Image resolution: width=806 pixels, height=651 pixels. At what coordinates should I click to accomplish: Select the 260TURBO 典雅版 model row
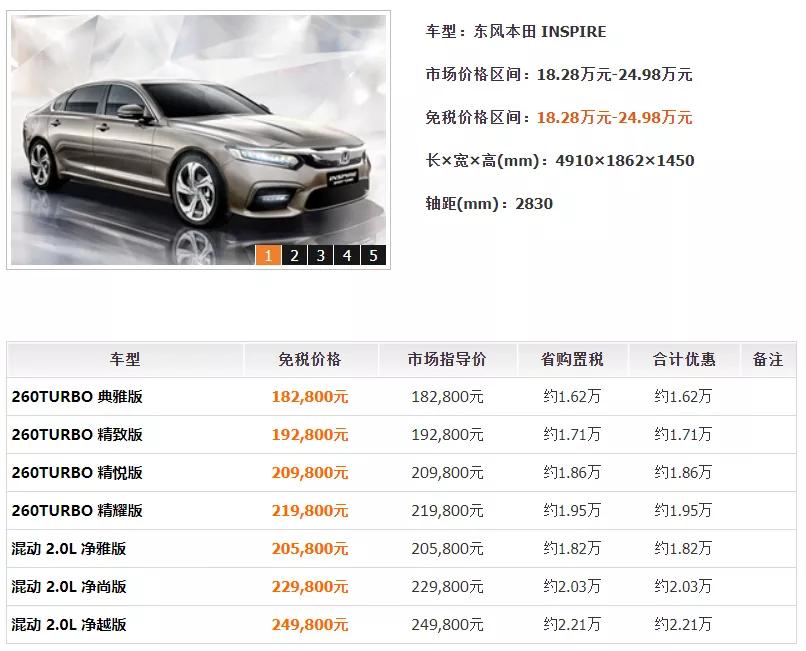click(x=401, y=396)
